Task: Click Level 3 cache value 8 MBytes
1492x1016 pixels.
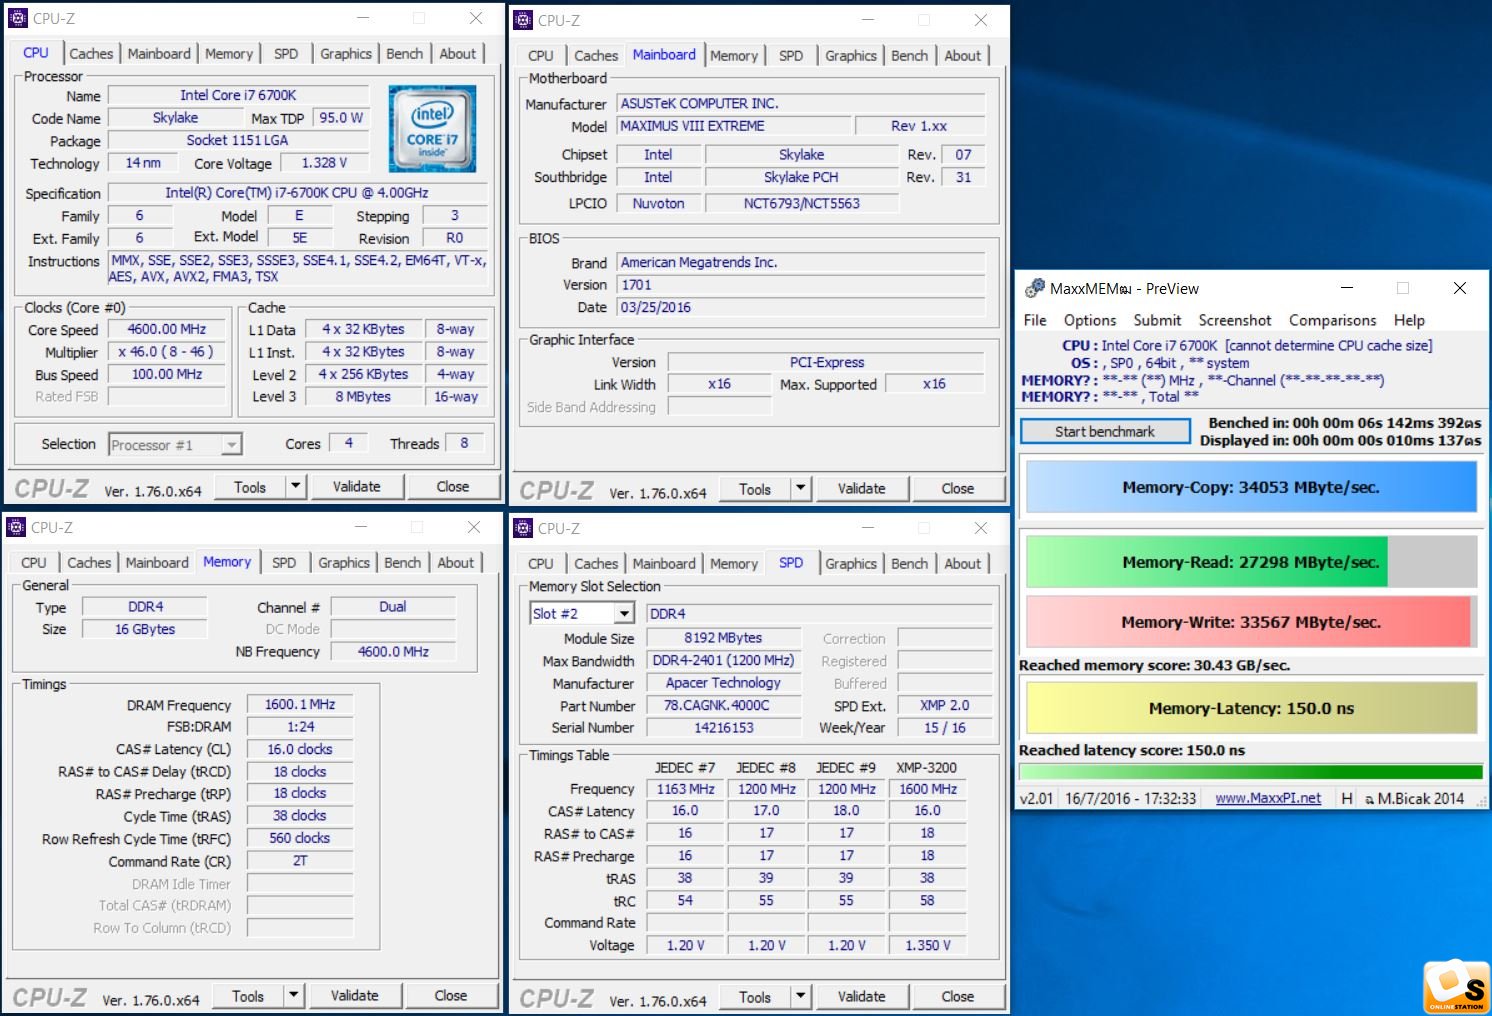Action: click(363, 397)
